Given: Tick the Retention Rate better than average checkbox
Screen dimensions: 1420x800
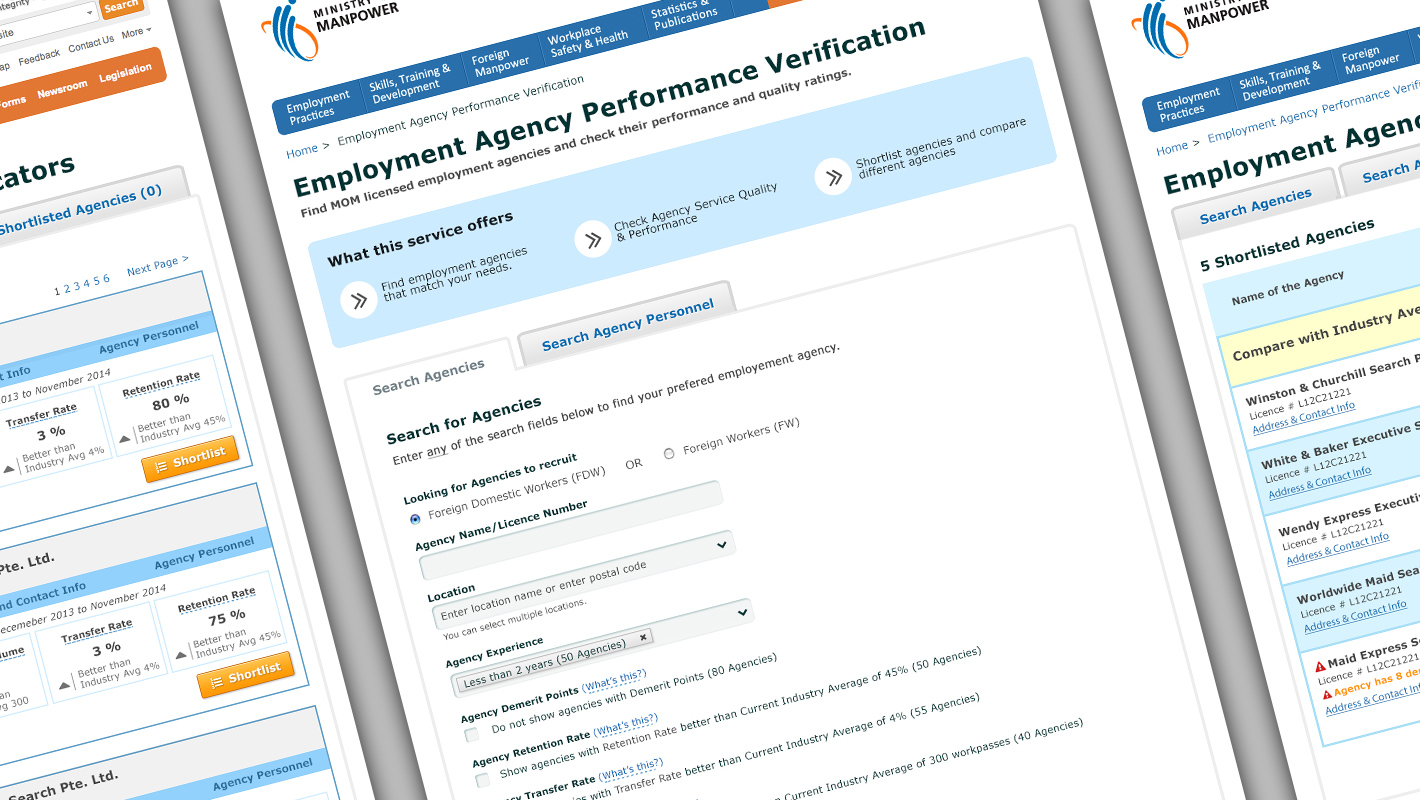Looking at the screenshot, I should point(483,779).
